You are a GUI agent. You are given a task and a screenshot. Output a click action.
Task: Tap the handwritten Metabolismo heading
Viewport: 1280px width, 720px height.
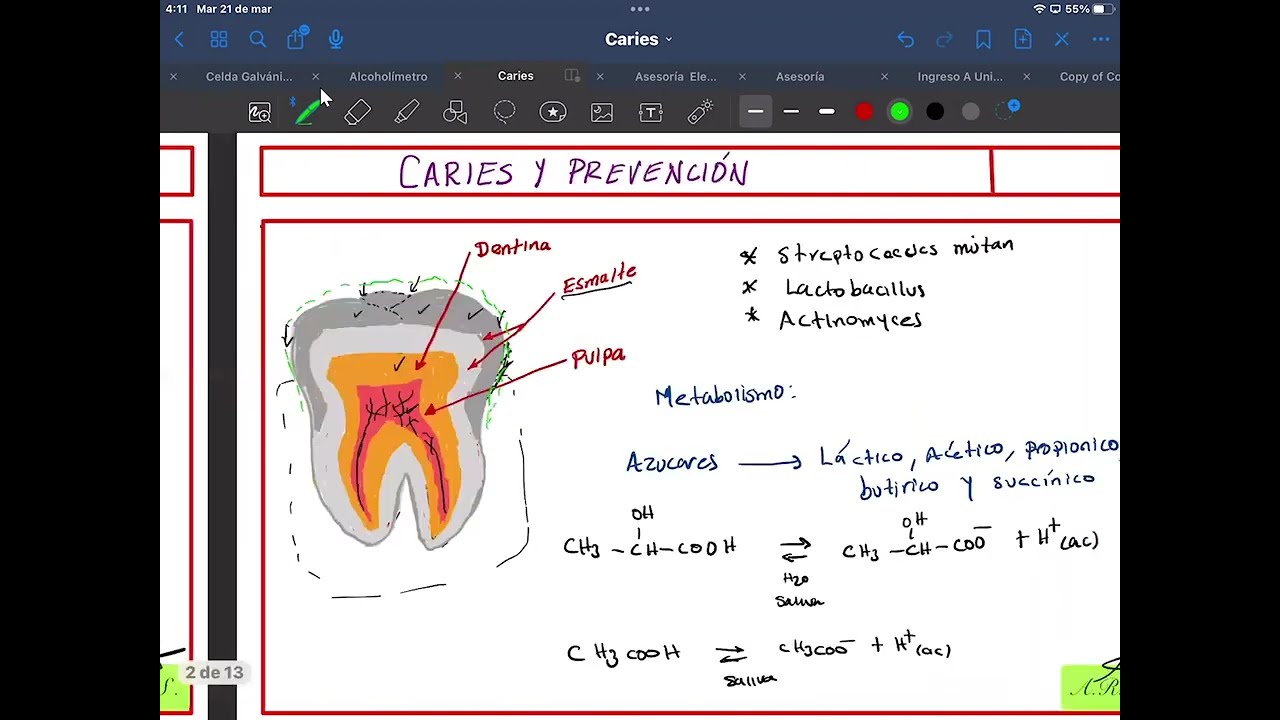click(725, 395)
